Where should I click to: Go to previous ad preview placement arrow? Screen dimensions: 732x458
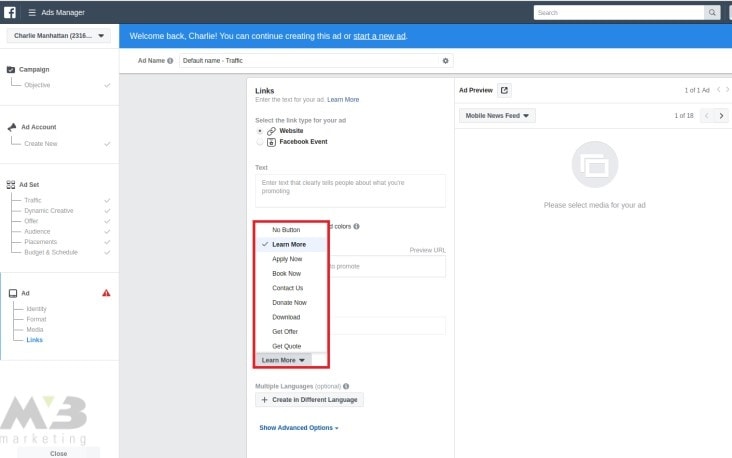pos(707,116)
